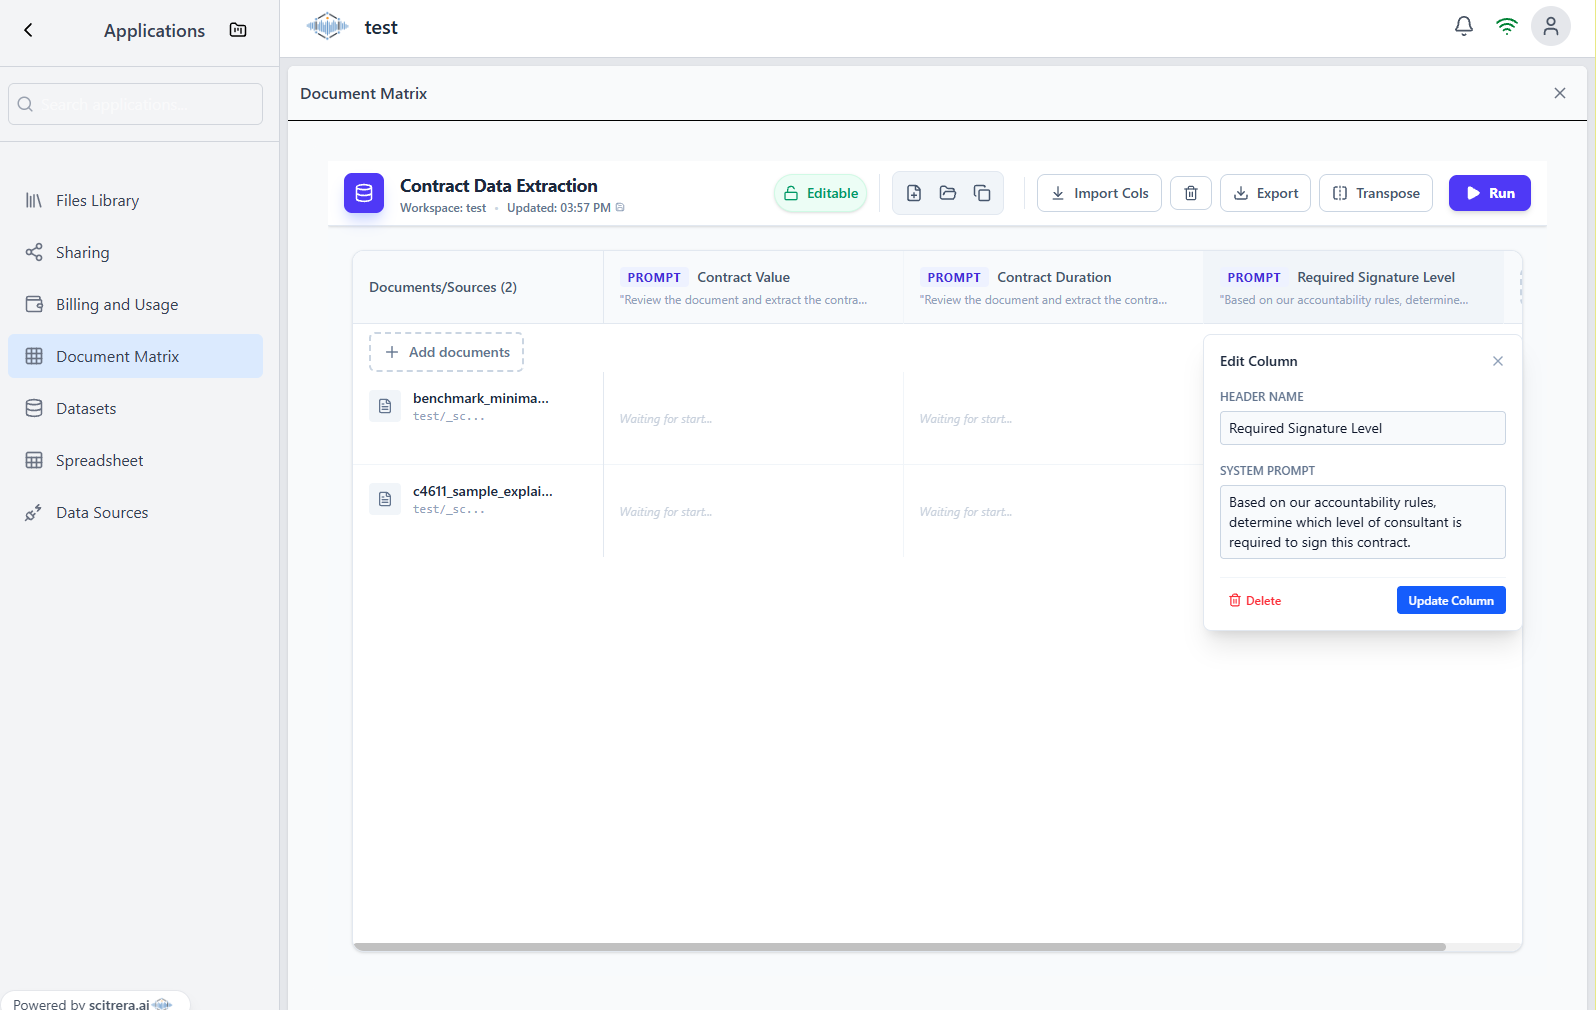Click the c4611_sample_explai... document name
This screenshot has height=1010, width=1596.
click(x=482, y=491)
